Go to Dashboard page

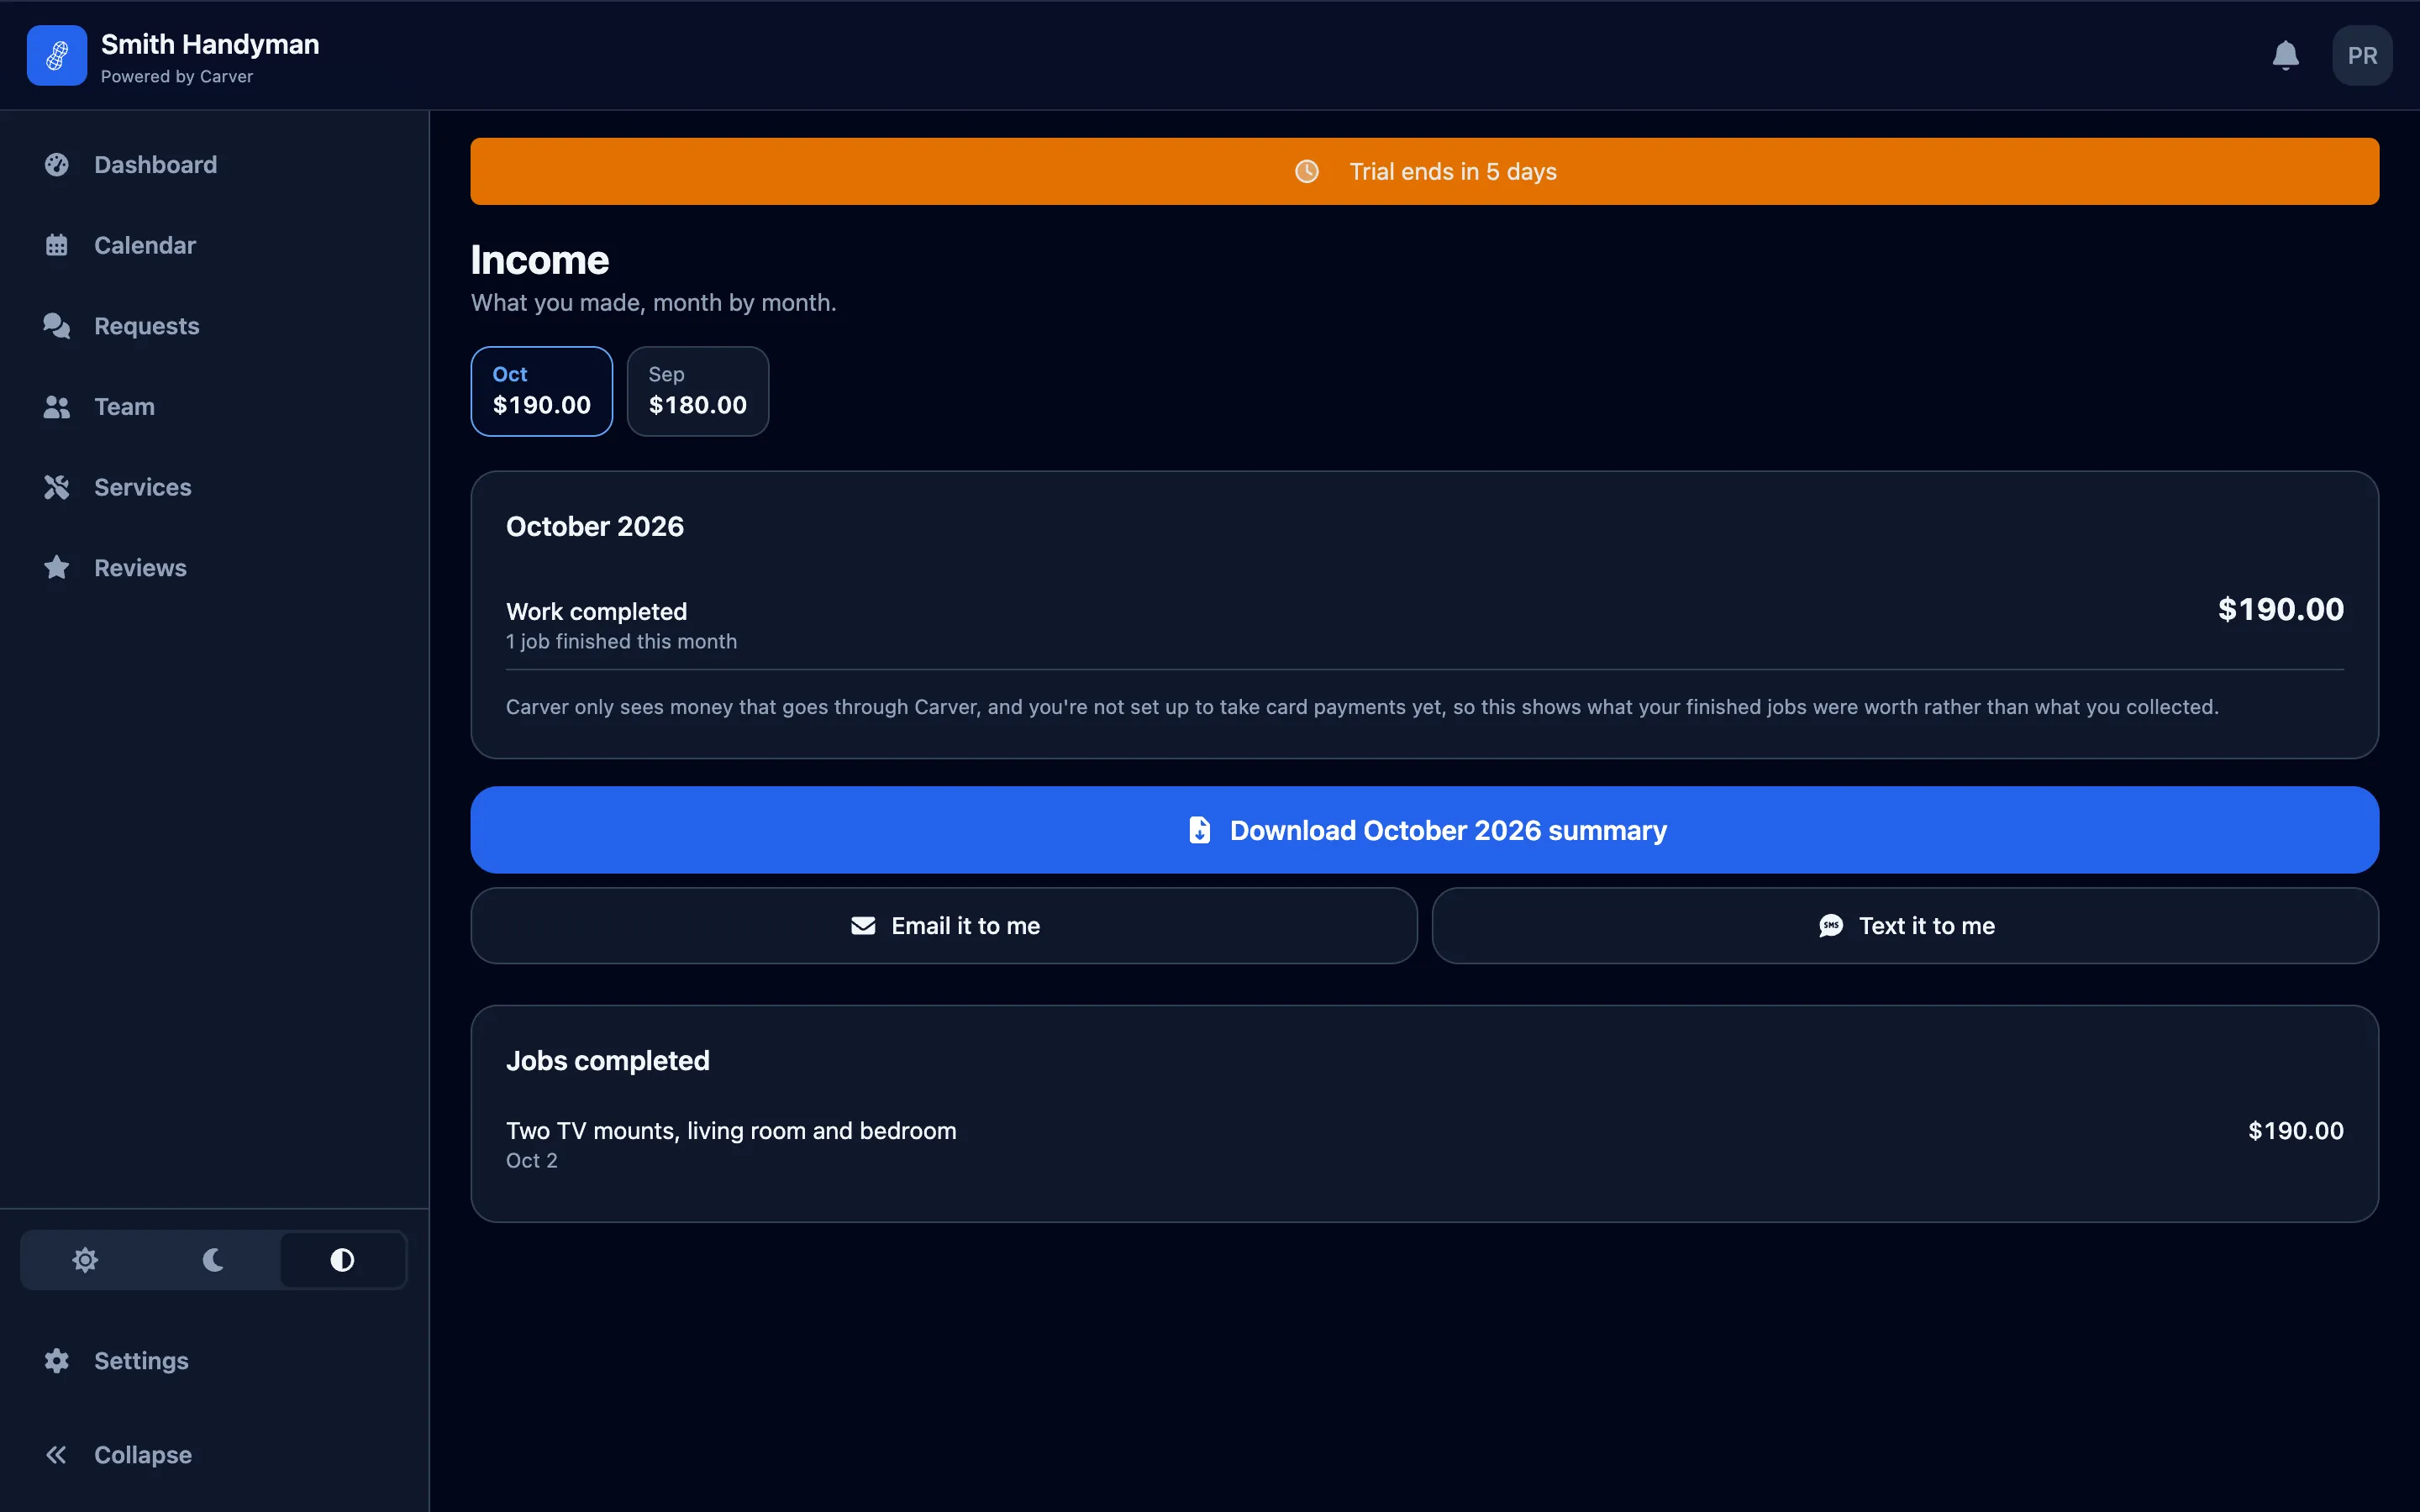[x=215, y=165]
